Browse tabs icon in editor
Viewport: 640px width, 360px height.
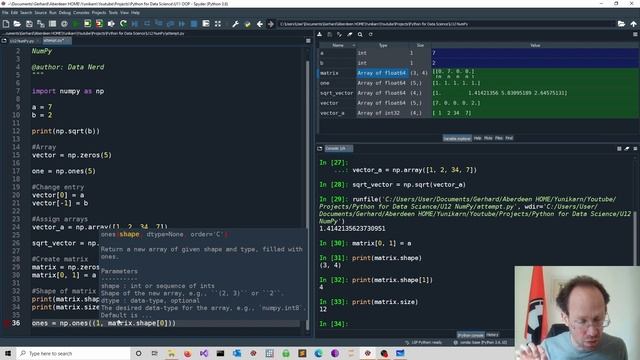[4, 41]
